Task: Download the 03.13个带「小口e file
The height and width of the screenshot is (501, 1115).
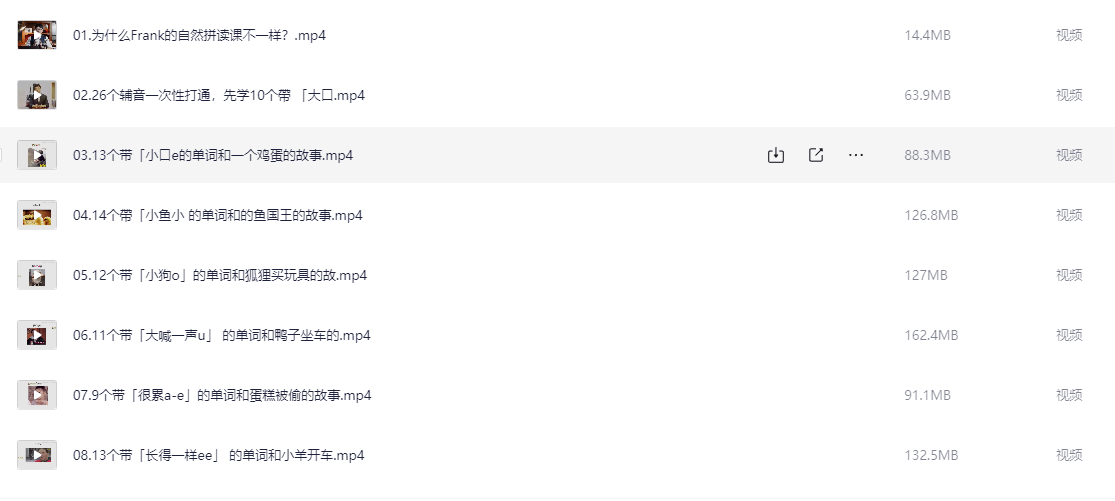Action: 776,155
